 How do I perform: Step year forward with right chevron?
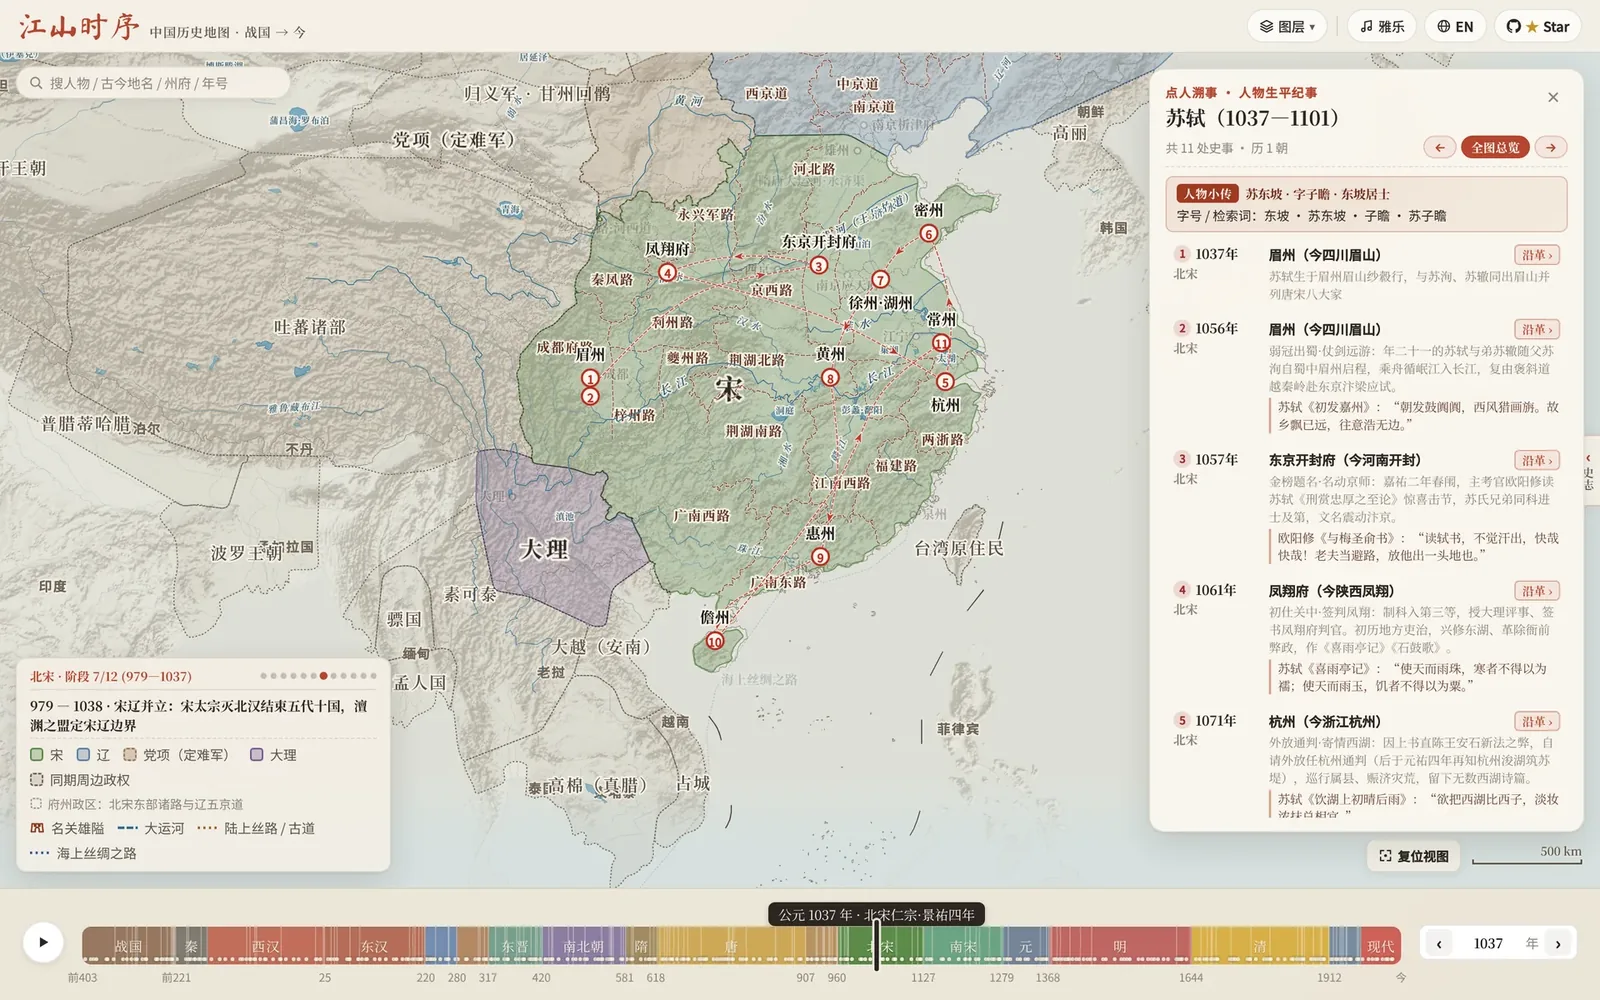1558,943
